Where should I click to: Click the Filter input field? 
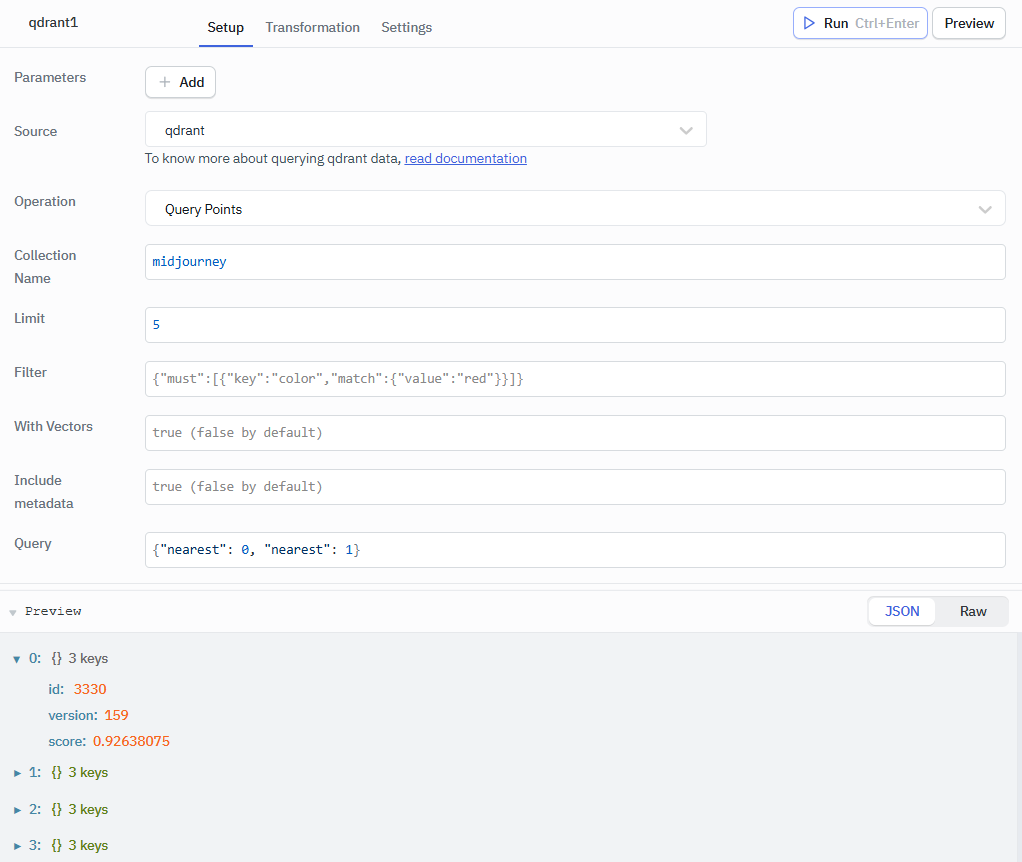[575, 379]
